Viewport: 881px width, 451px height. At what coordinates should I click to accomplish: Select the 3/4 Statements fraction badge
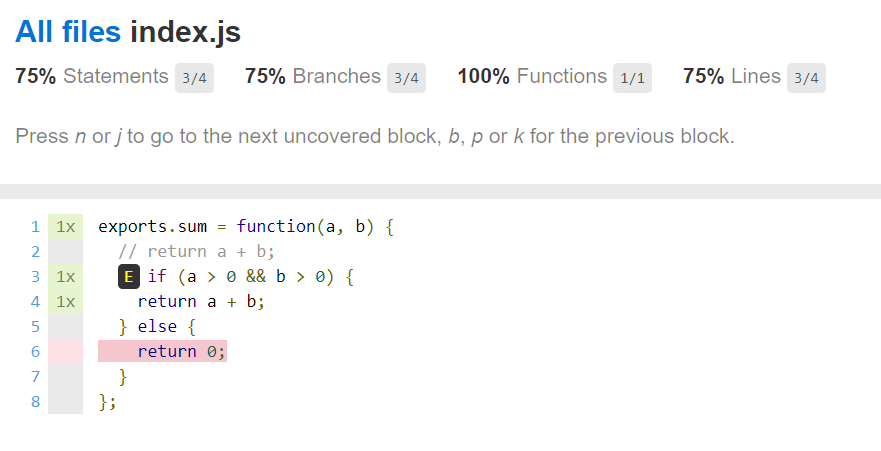[194, 78]
